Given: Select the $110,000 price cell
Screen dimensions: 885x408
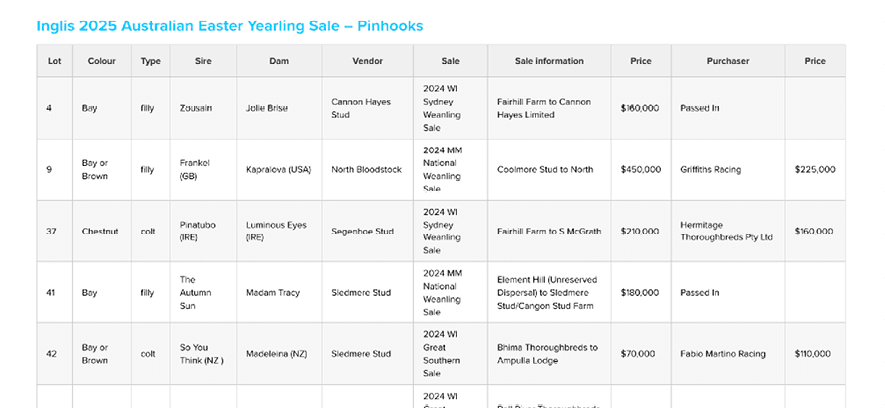Looking at the screenshot, I should click(814, 353).
